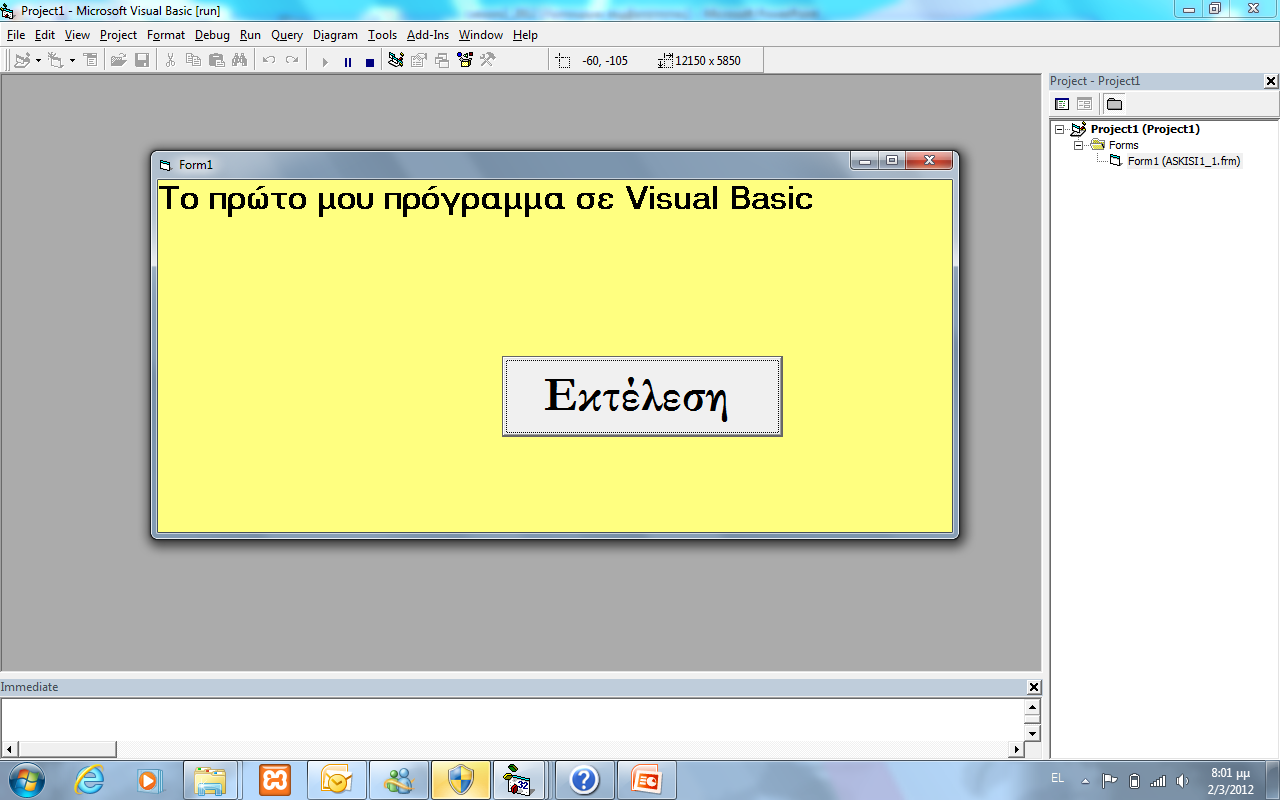Toggle Folders view in Project panel

pos(1114,104)
